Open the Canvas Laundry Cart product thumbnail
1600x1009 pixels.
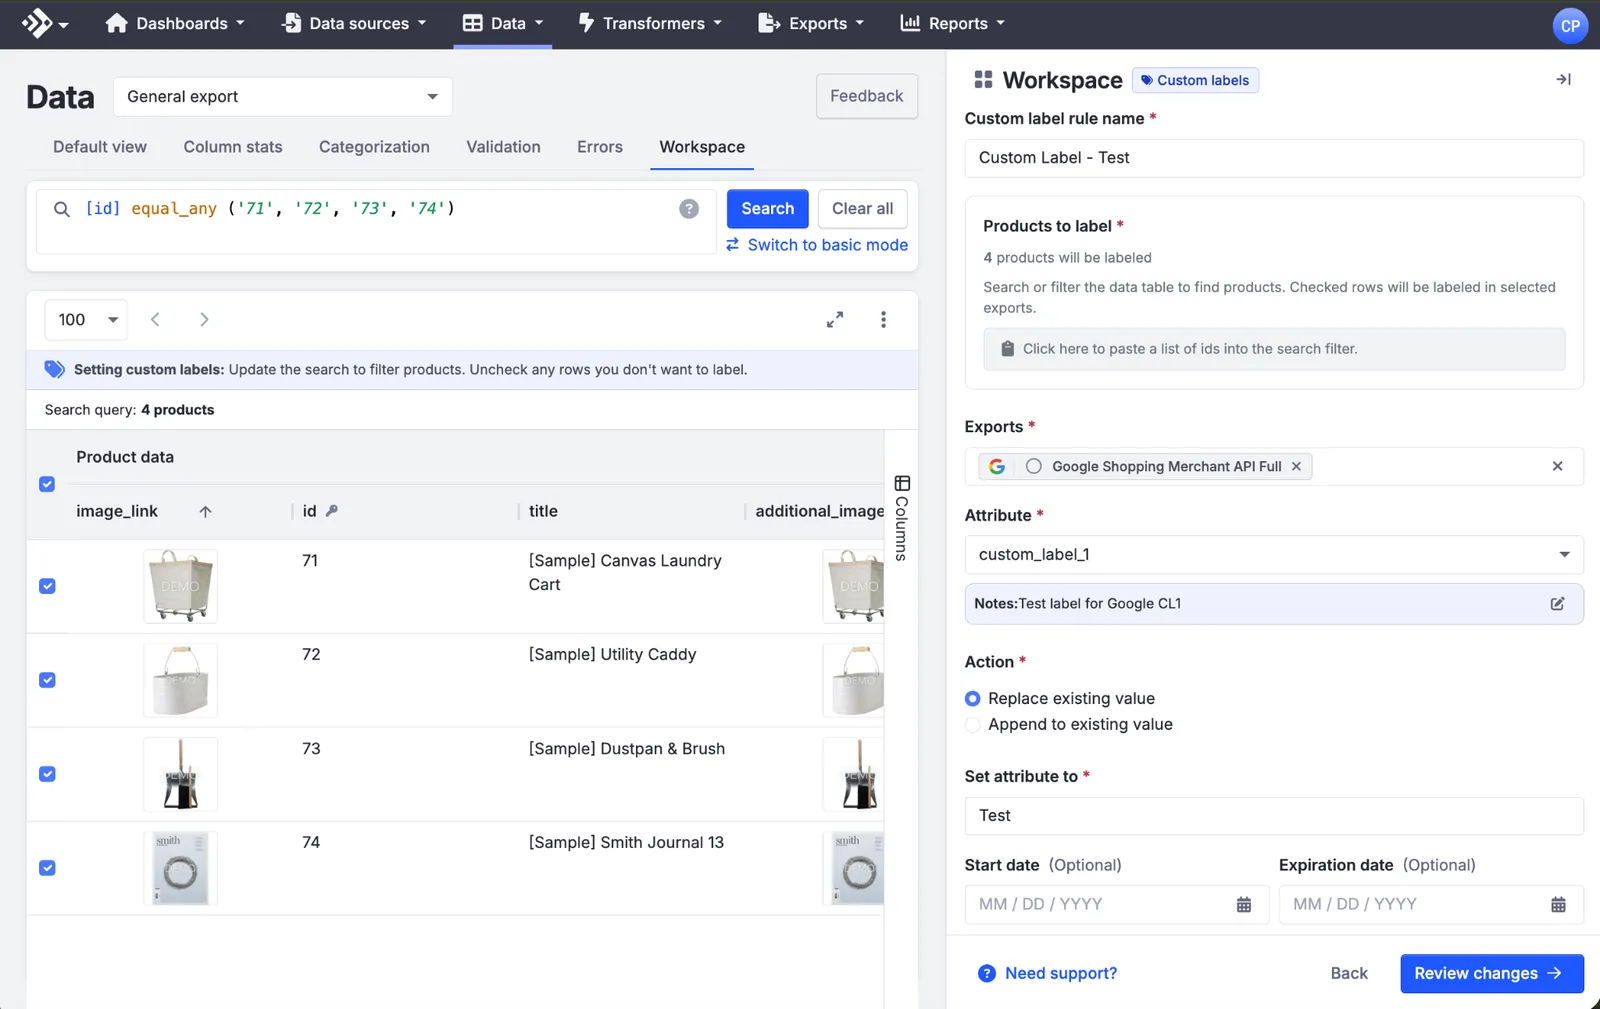(180, 586)
